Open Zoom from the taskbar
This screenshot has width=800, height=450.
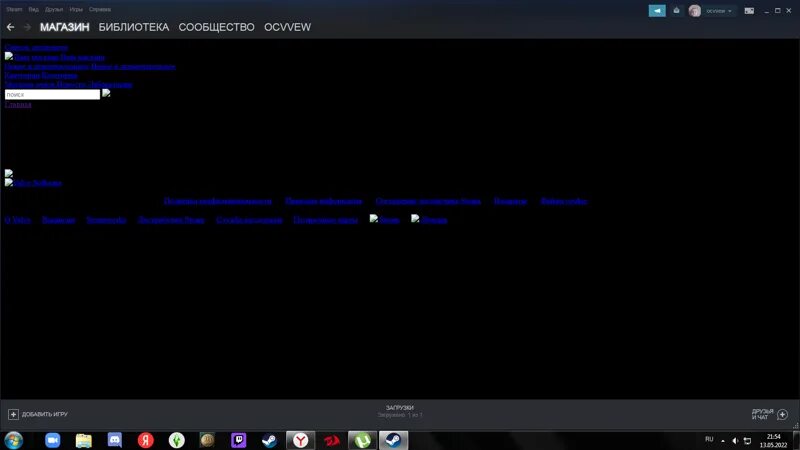point(53,440)
